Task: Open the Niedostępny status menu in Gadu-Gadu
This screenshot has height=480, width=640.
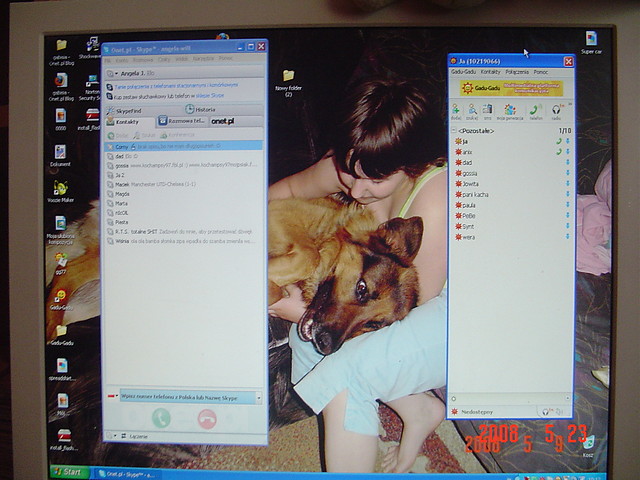Action: (471, 412)
